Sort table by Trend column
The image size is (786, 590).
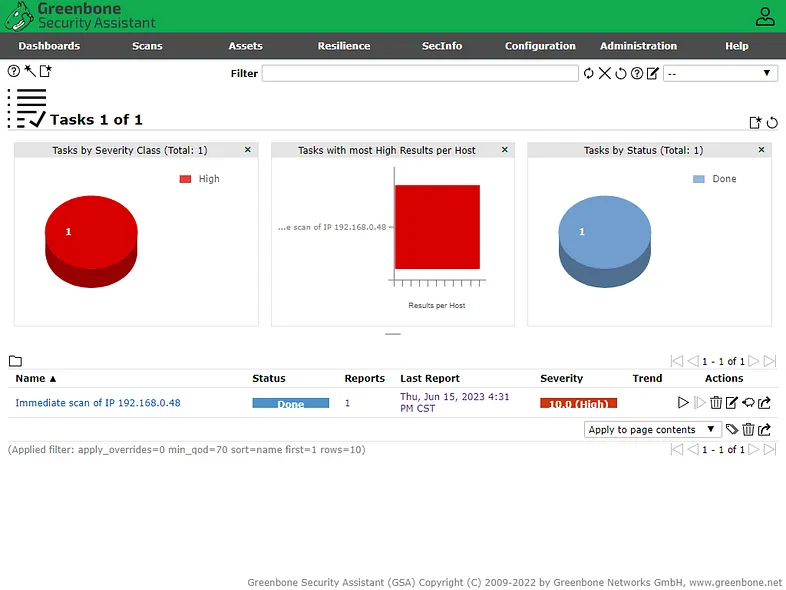[x=647, y=378]
